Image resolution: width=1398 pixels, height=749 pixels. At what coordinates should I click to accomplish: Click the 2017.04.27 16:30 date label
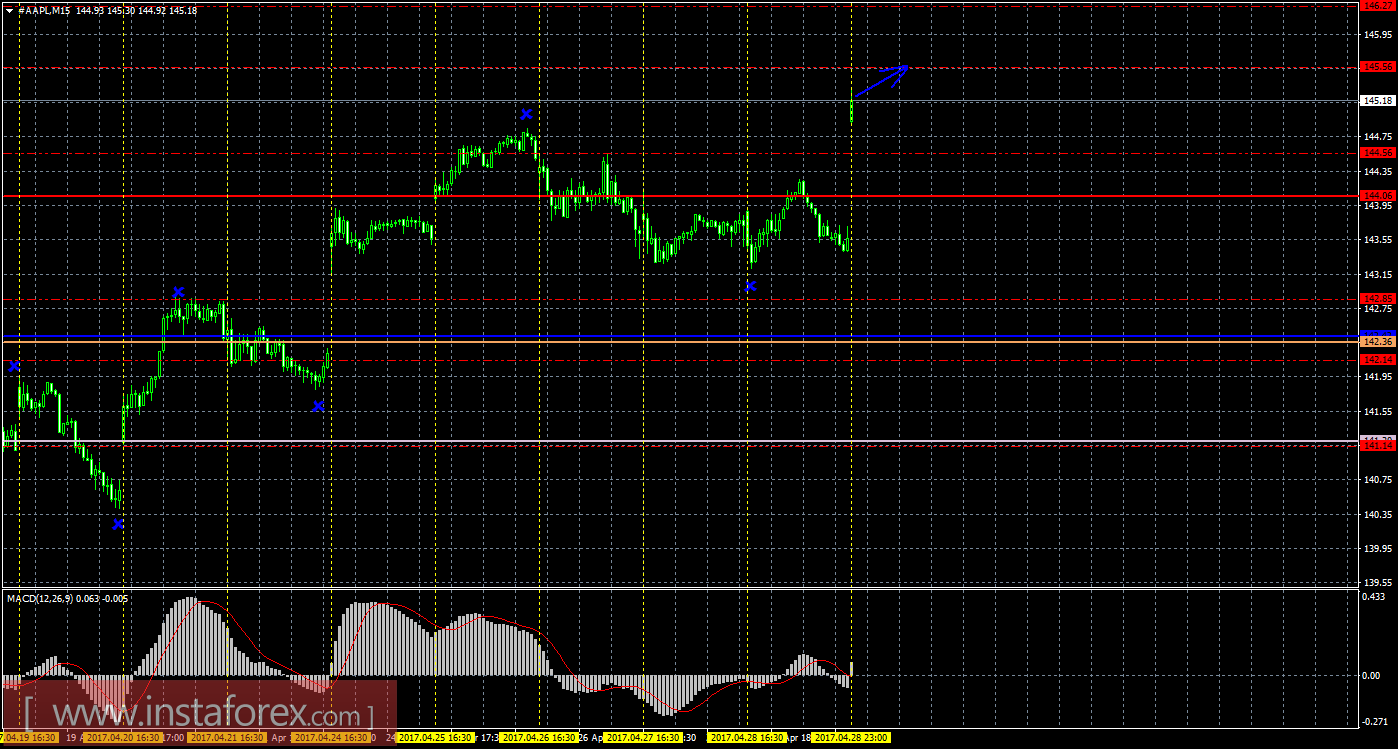tap(643, 738)
